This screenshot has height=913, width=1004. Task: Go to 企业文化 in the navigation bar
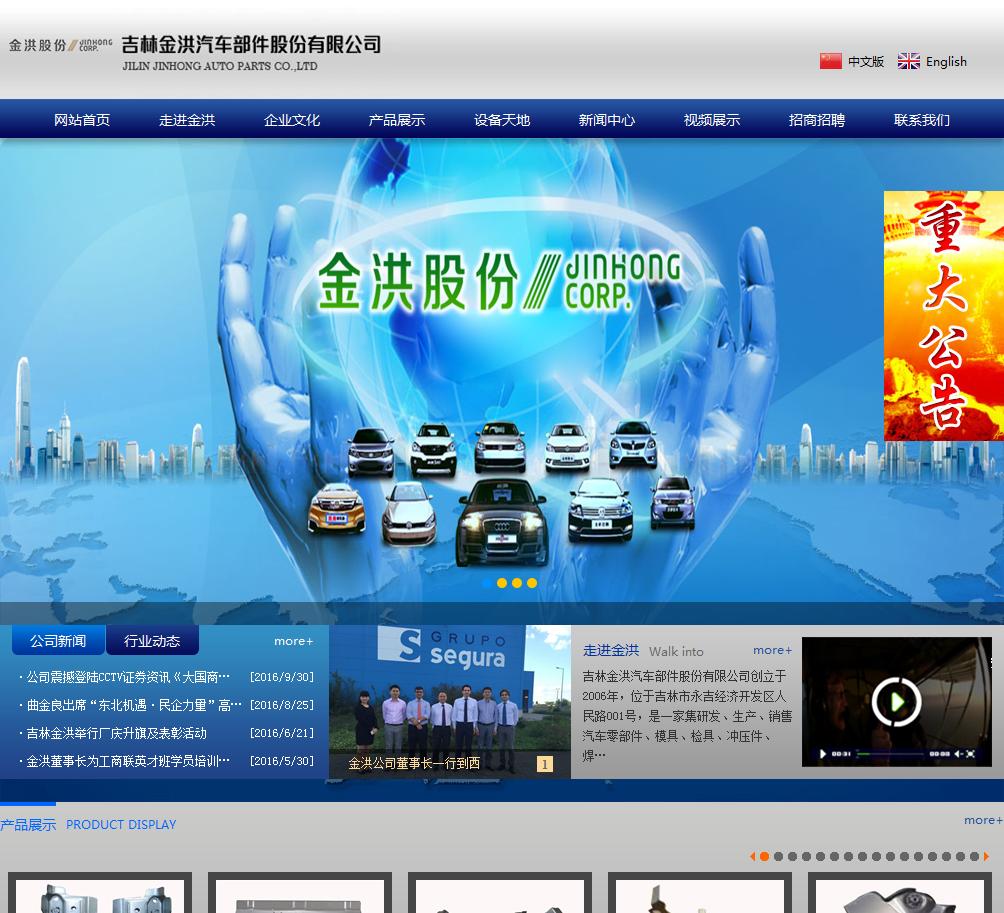(x=292, y=120)
